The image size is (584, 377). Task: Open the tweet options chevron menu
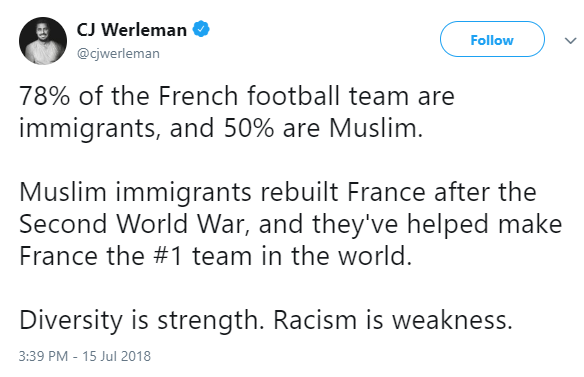[570, 40]
